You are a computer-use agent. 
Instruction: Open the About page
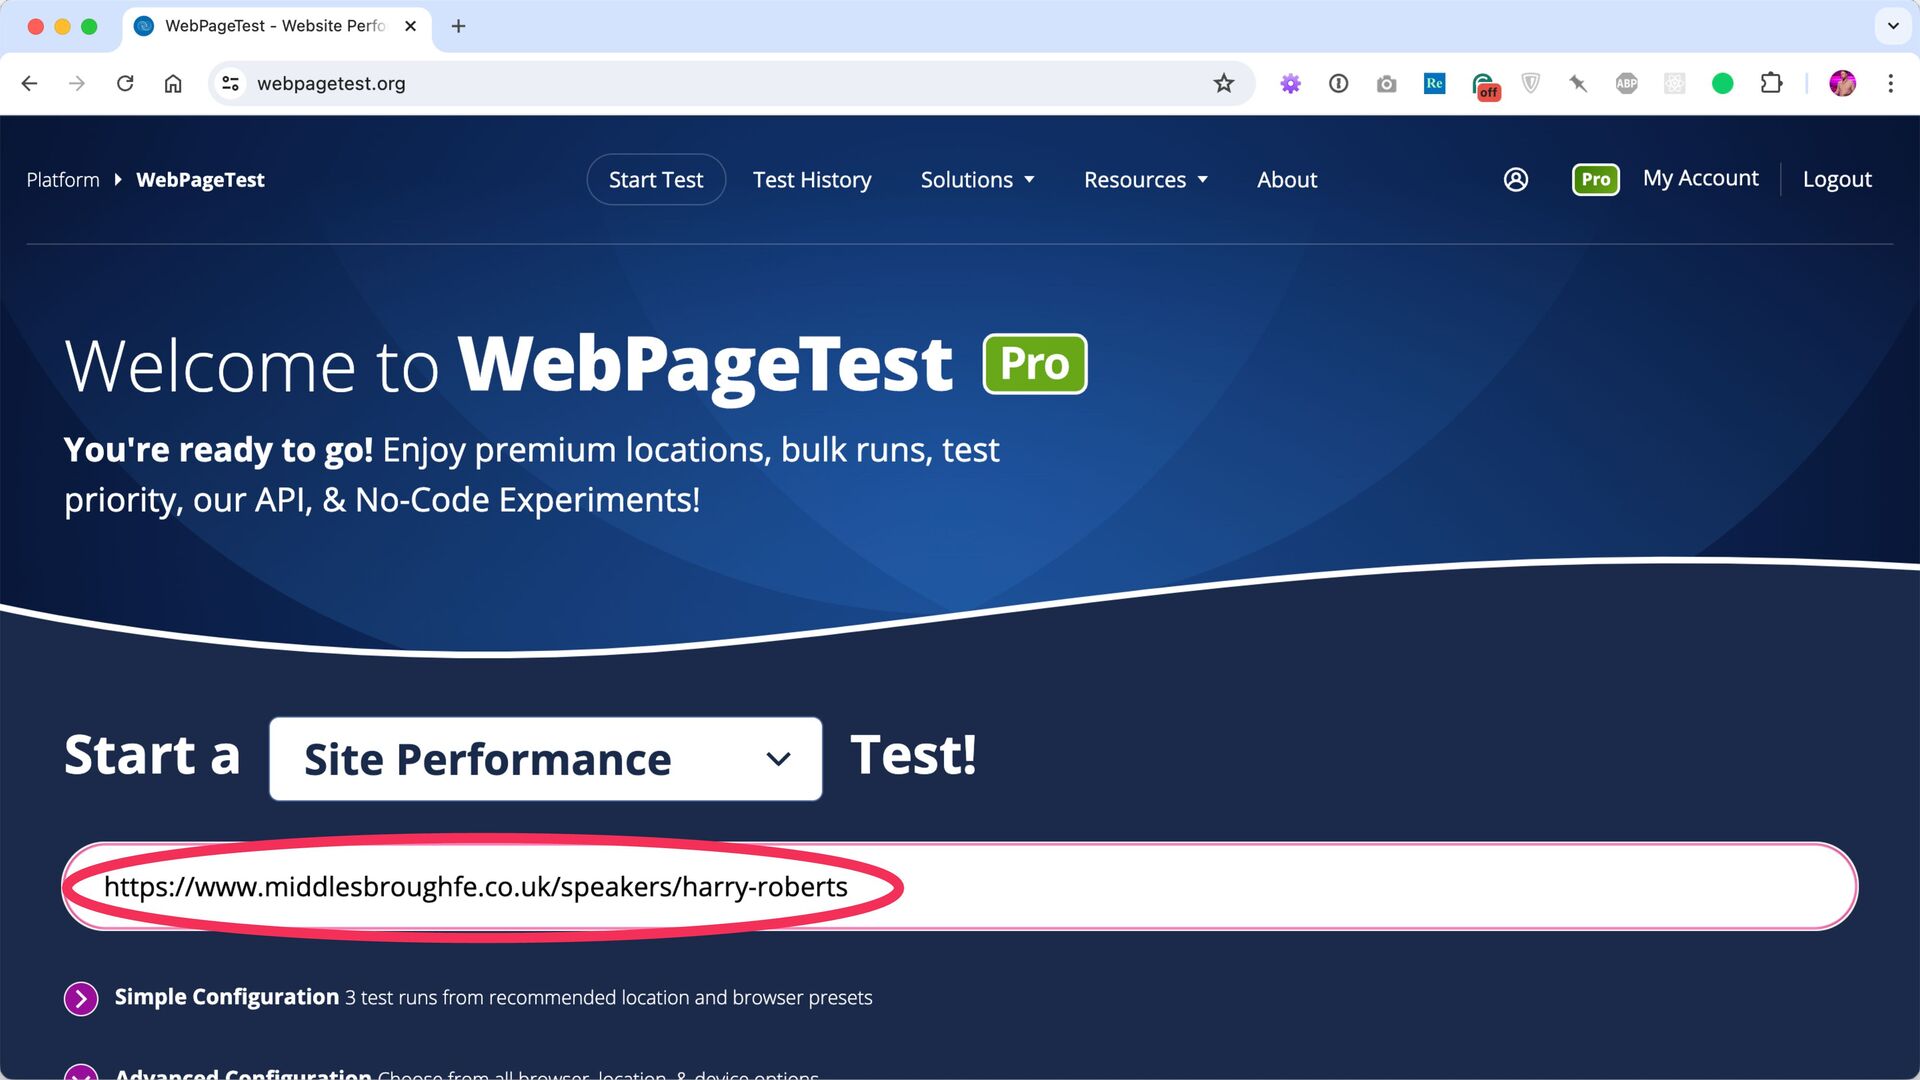1287,180
